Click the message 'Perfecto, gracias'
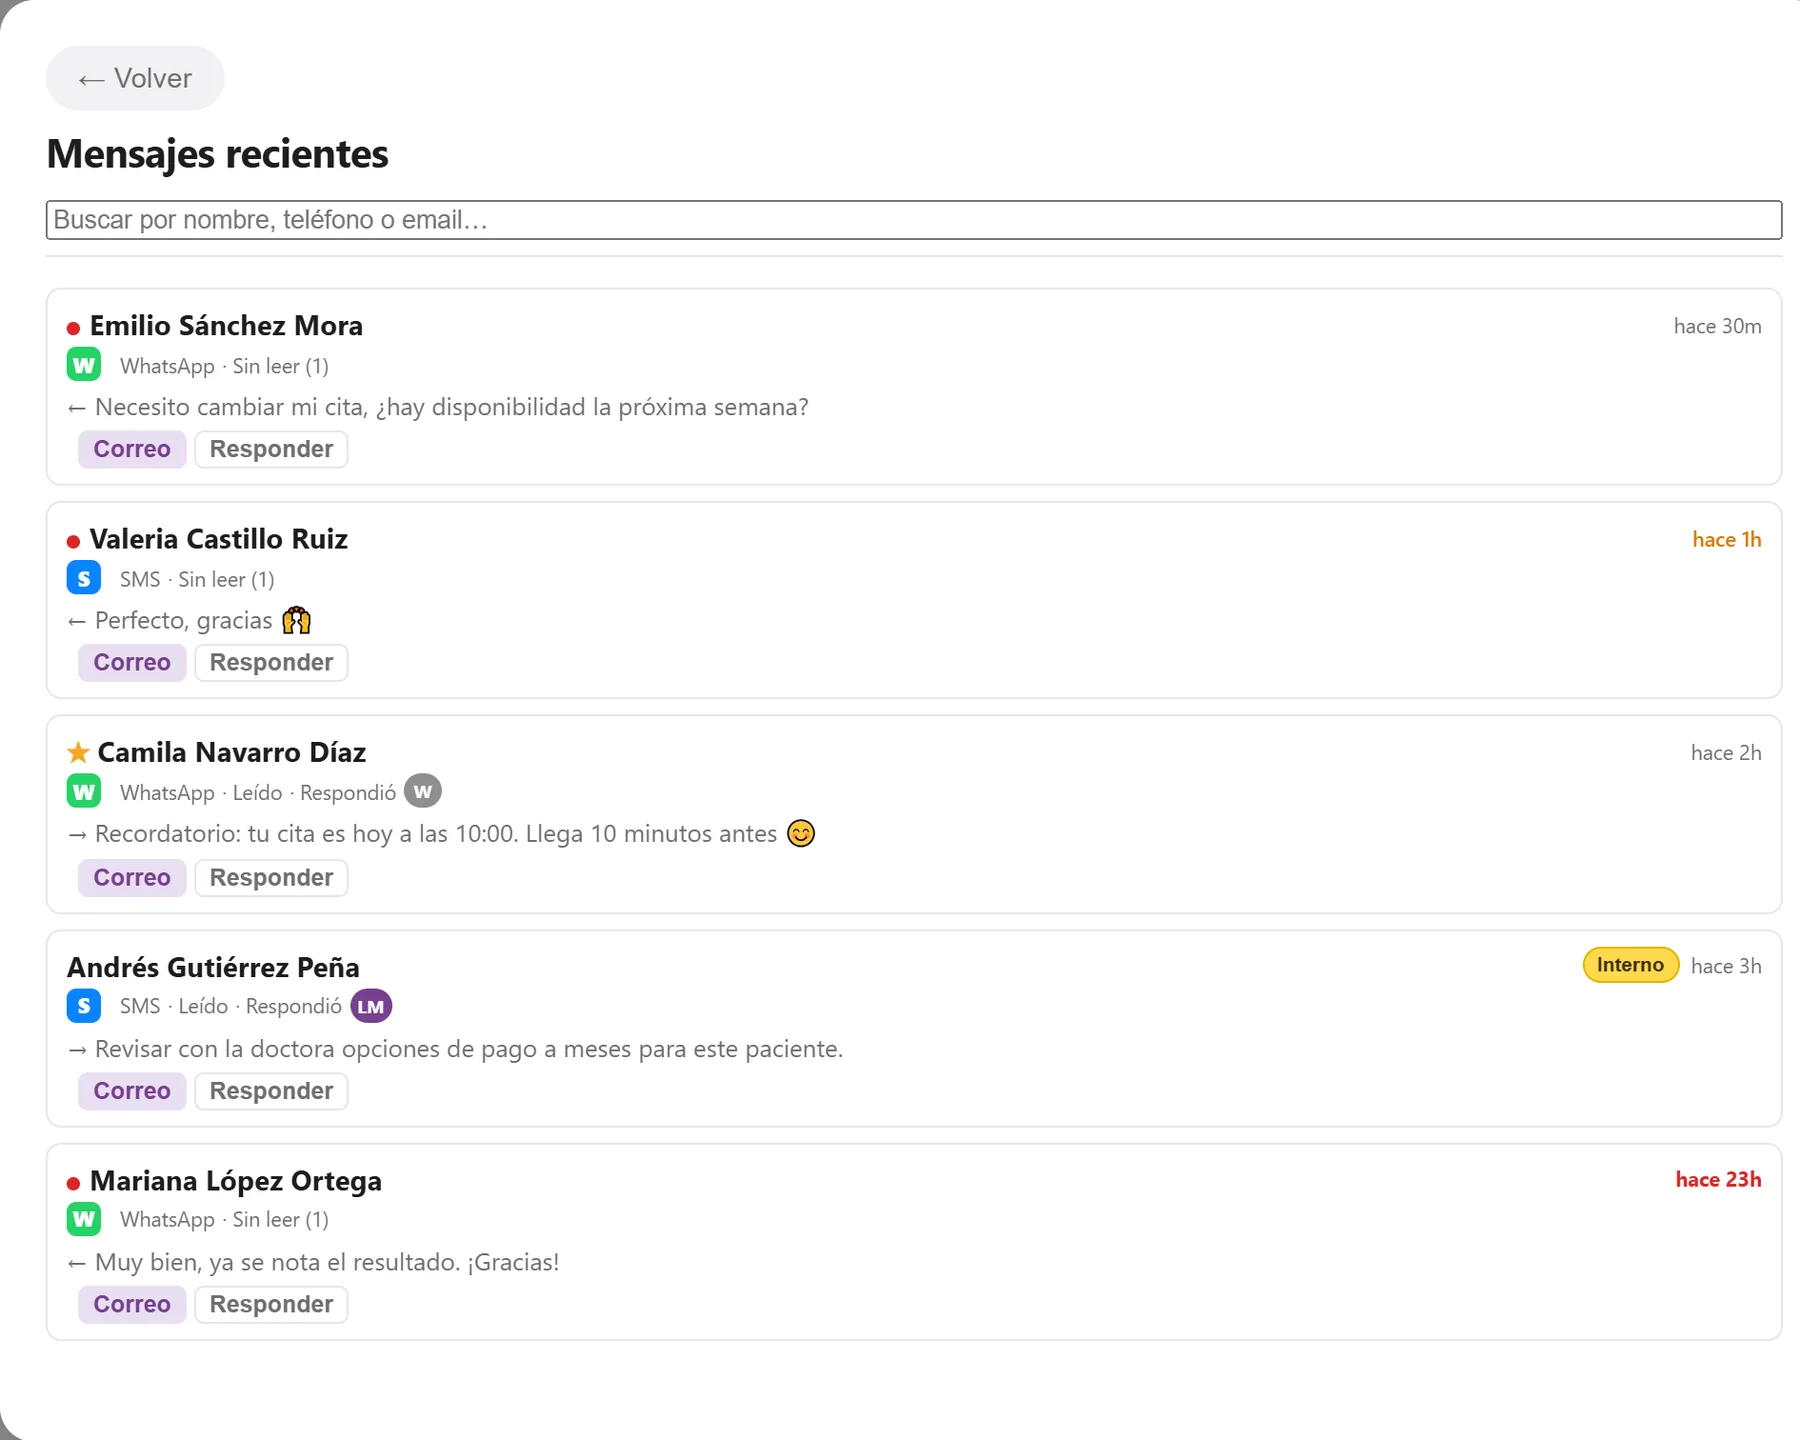1800x1440 pixels. coord(190,620)
